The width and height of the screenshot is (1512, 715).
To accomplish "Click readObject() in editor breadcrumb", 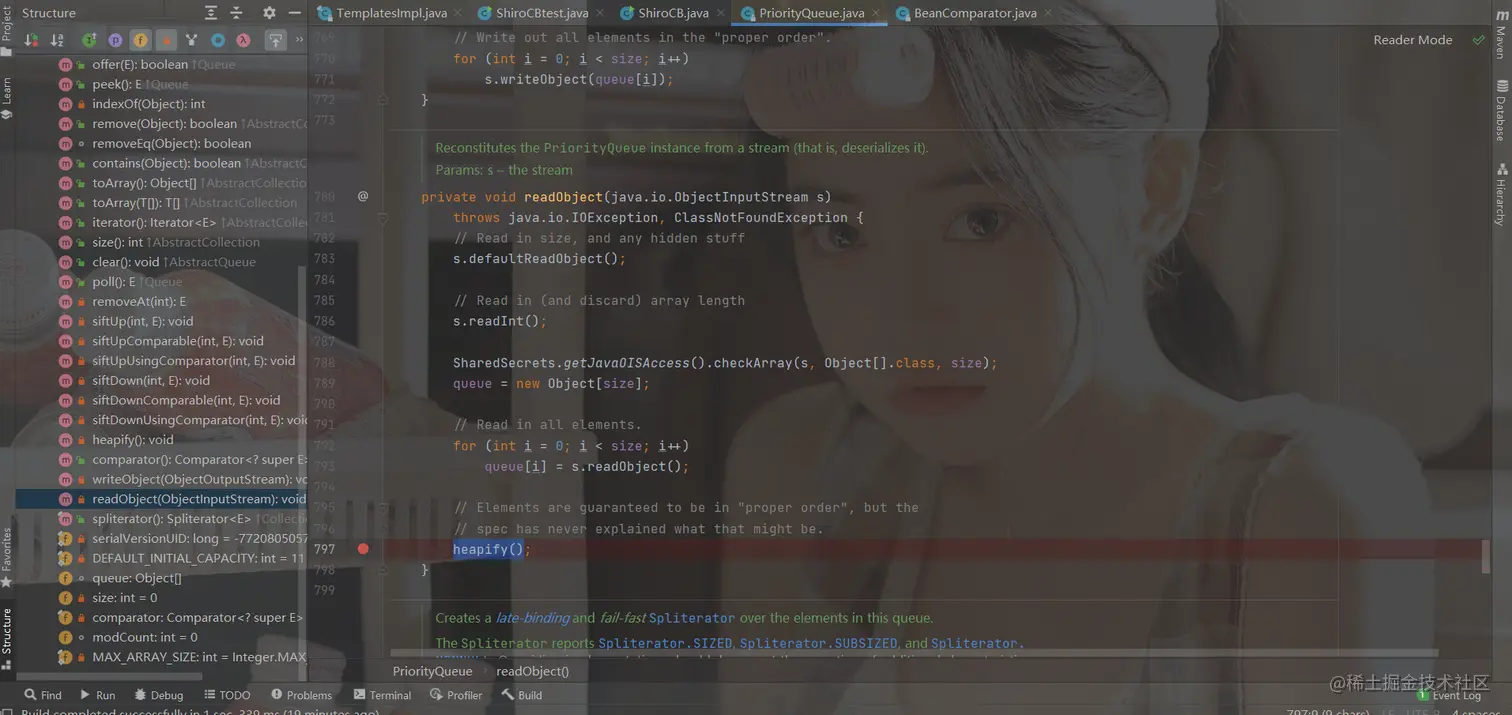I will click(x=532, y=671).
